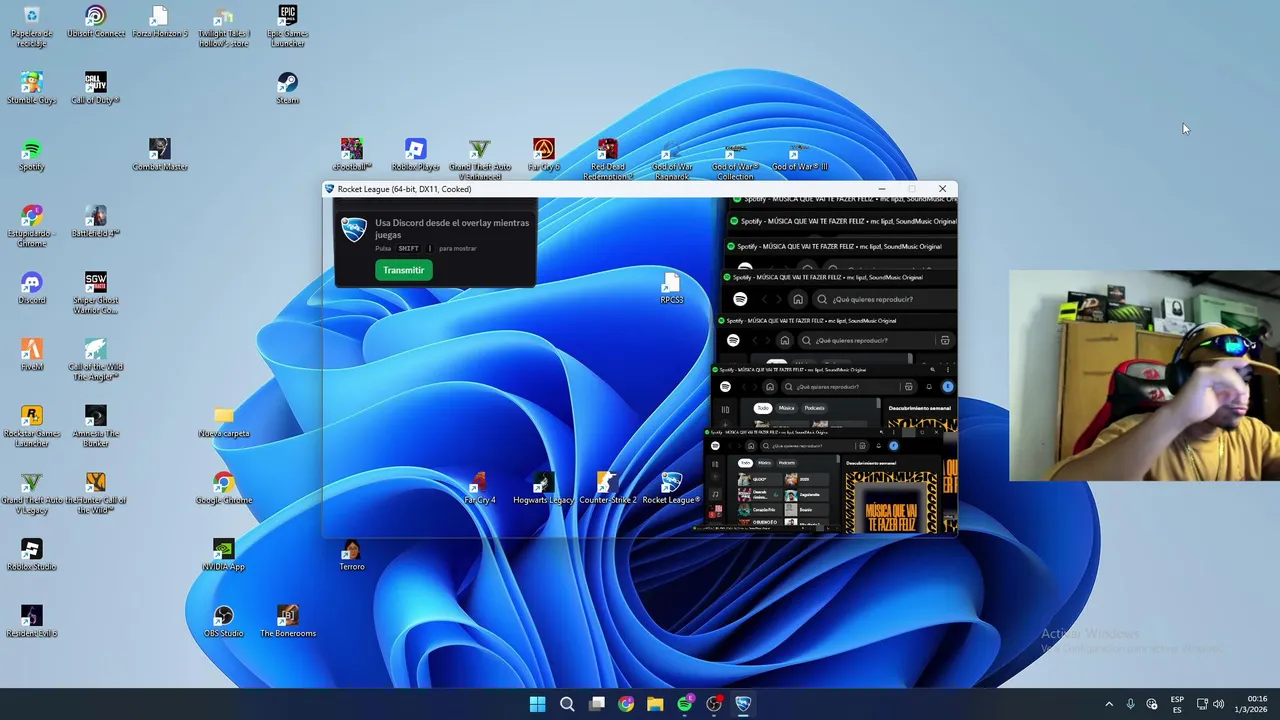Screen dimensions: 1280x720
Task: Select The Bonerooms desktop icon
Action: (x=287, y=622)
